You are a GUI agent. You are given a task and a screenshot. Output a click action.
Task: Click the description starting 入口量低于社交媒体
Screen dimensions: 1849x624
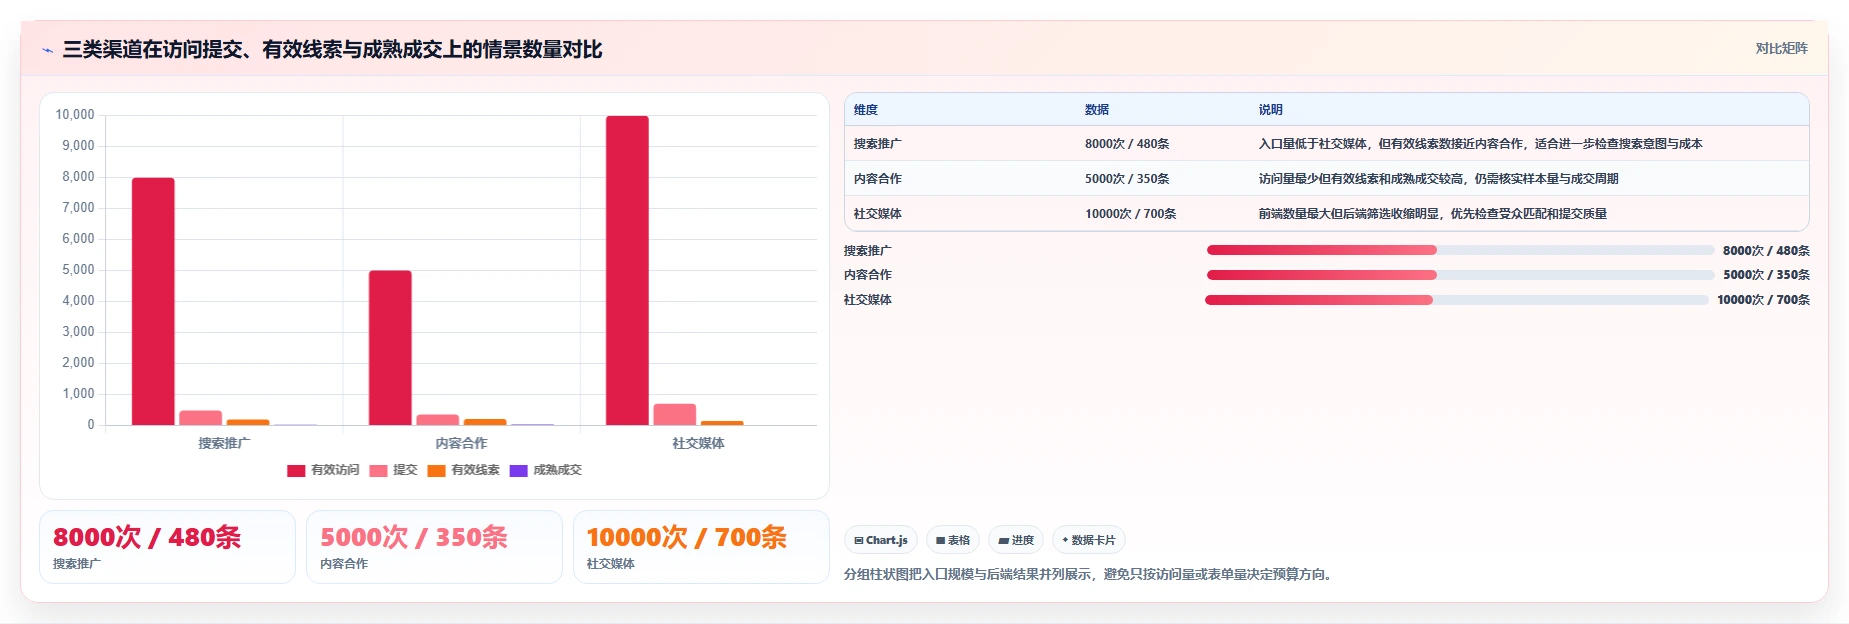[1480, 144]
